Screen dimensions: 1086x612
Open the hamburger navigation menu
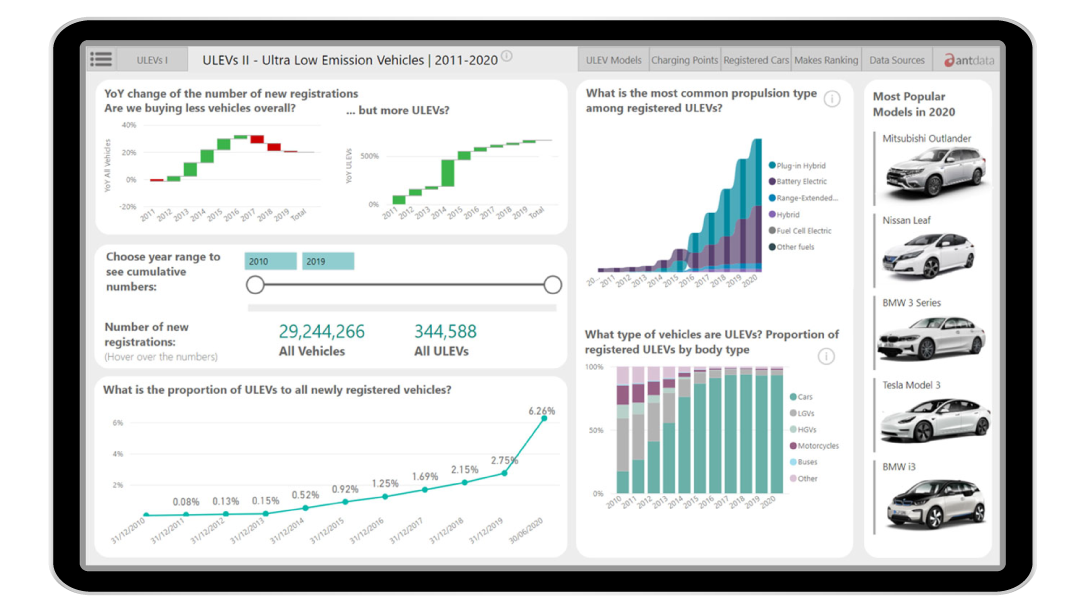tap(101, 58)
